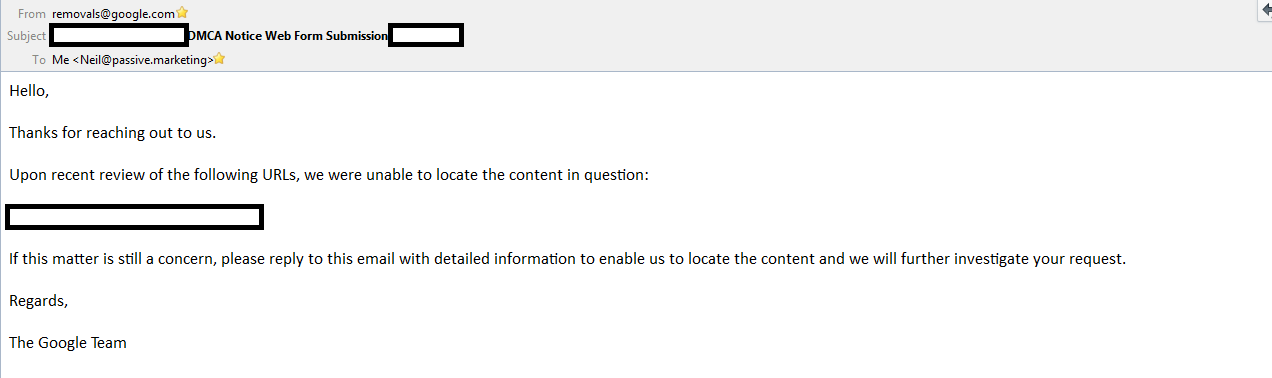Click the From field label
This screenshot has width=1272, height=378.
(32, 14)
